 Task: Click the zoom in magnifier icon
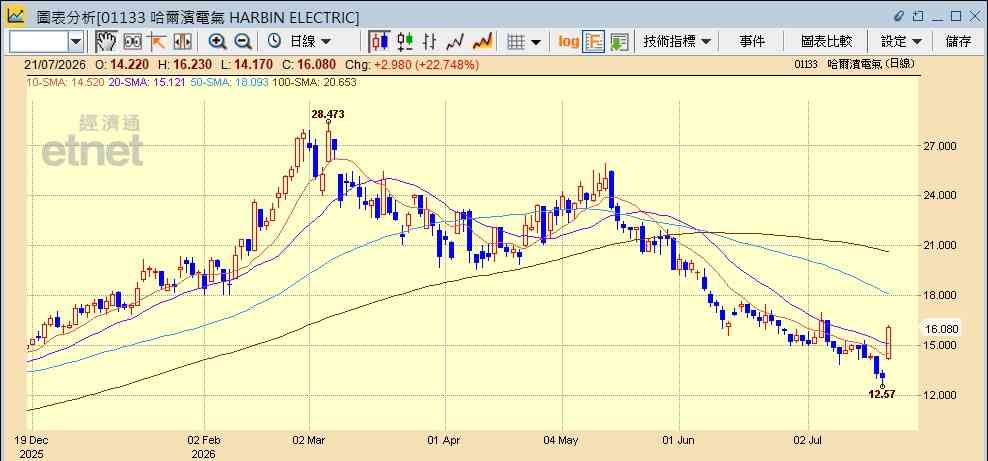(217, 42)
